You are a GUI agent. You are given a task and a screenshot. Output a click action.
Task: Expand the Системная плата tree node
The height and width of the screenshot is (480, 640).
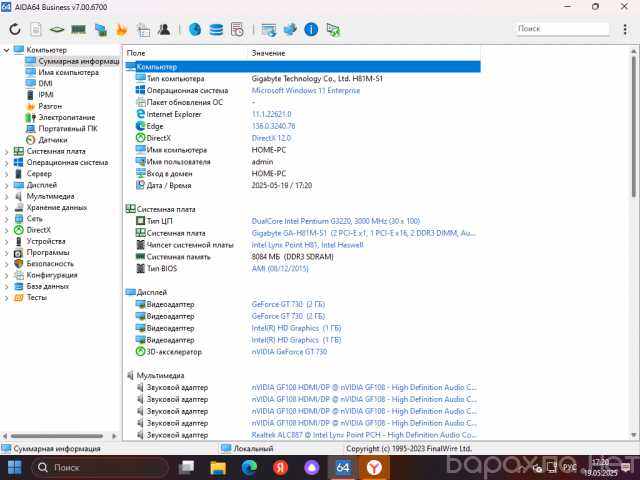(6, 151)
